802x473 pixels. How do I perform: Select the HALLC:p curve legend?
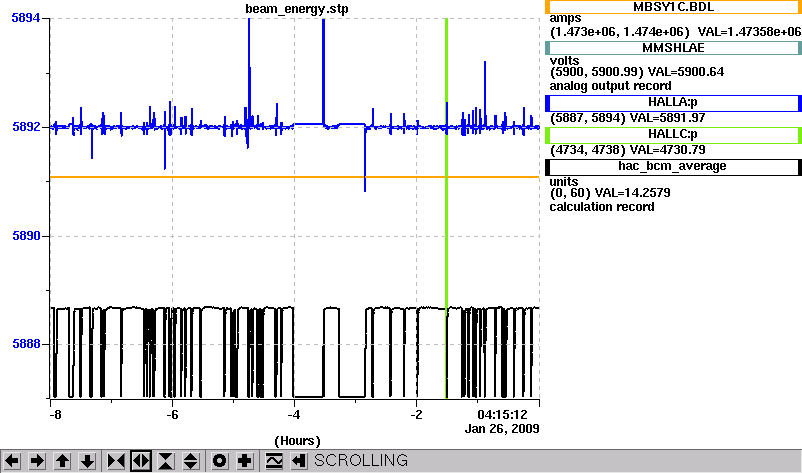(673, 135)
